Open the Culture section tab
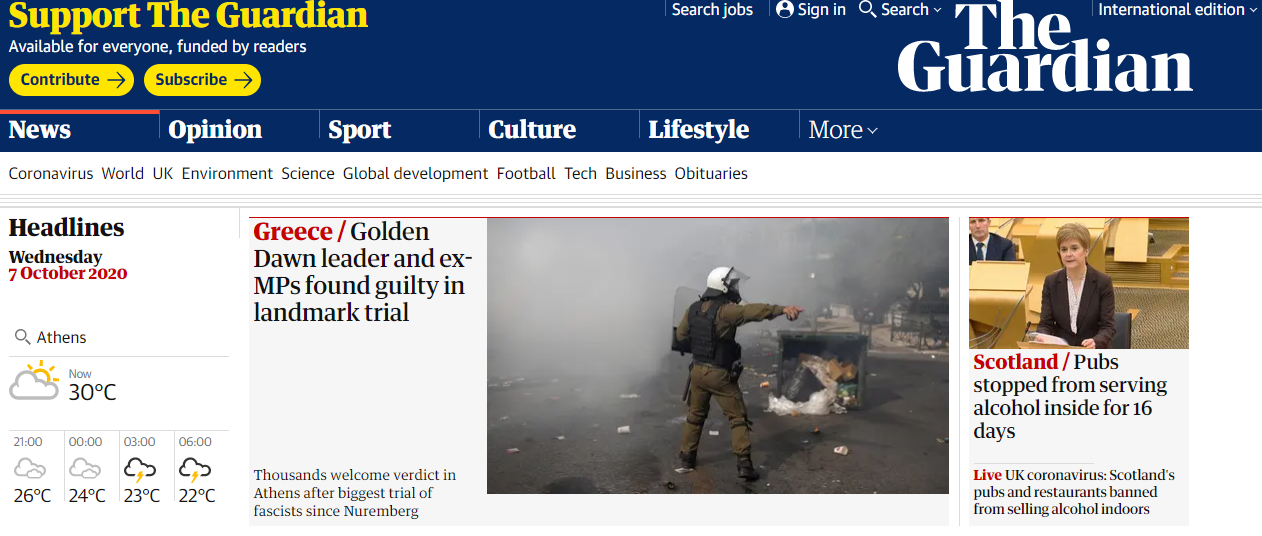The image size is (1262, 536). (532, 130)
